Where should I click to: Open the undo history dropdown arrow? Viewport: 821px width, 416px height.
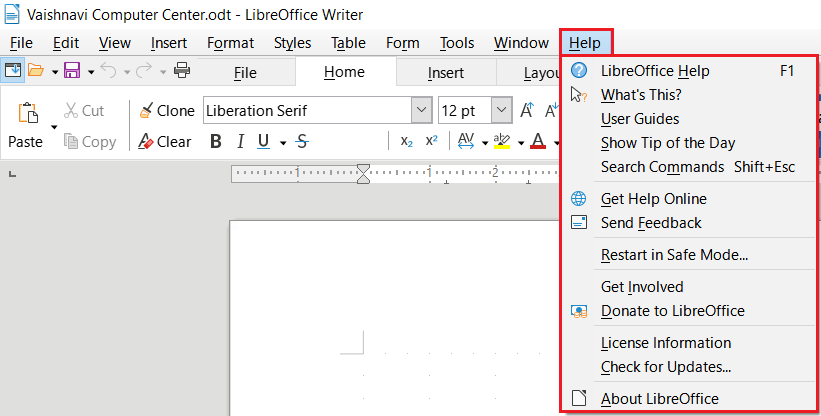coord(127,72)
